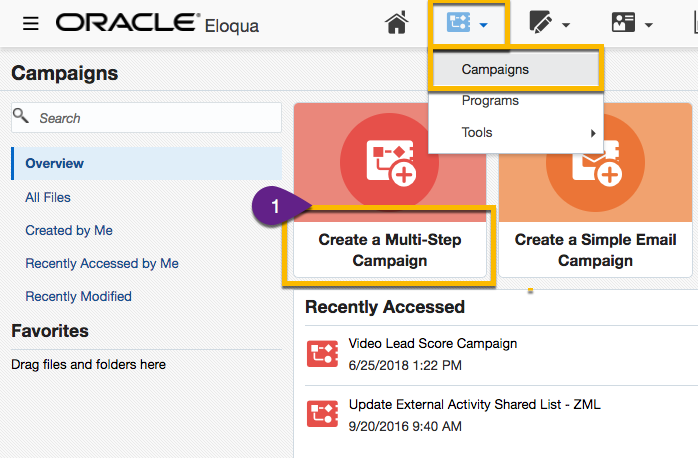Click the Assets pencil icon
Screen dimensions: 698x458
540,22
